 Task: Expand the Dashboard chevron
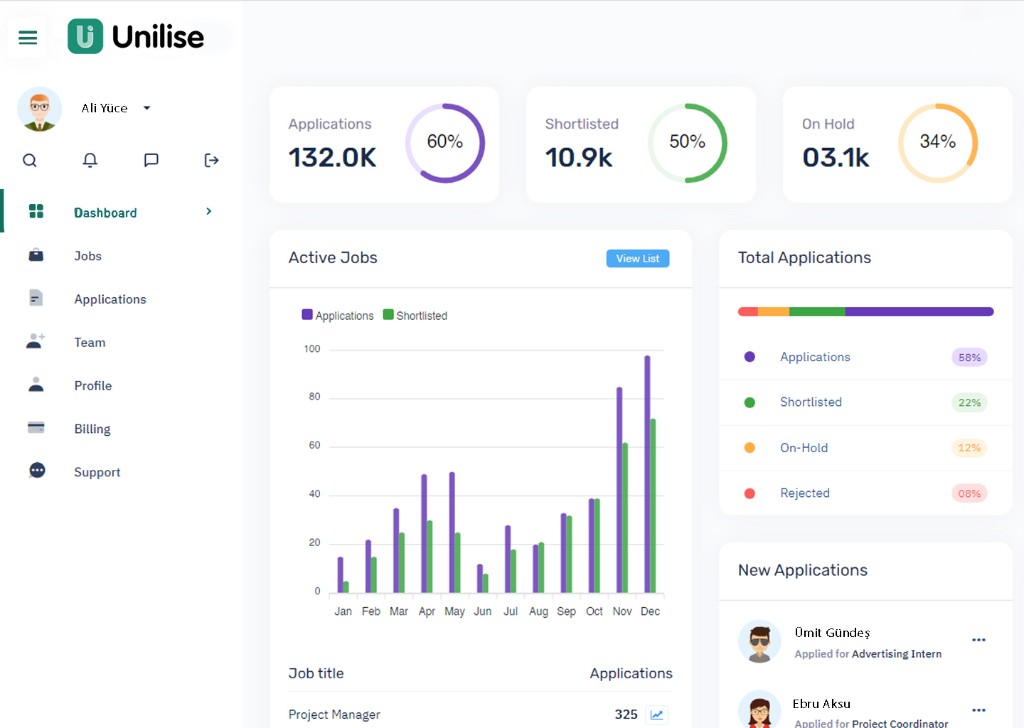[208, 211]
